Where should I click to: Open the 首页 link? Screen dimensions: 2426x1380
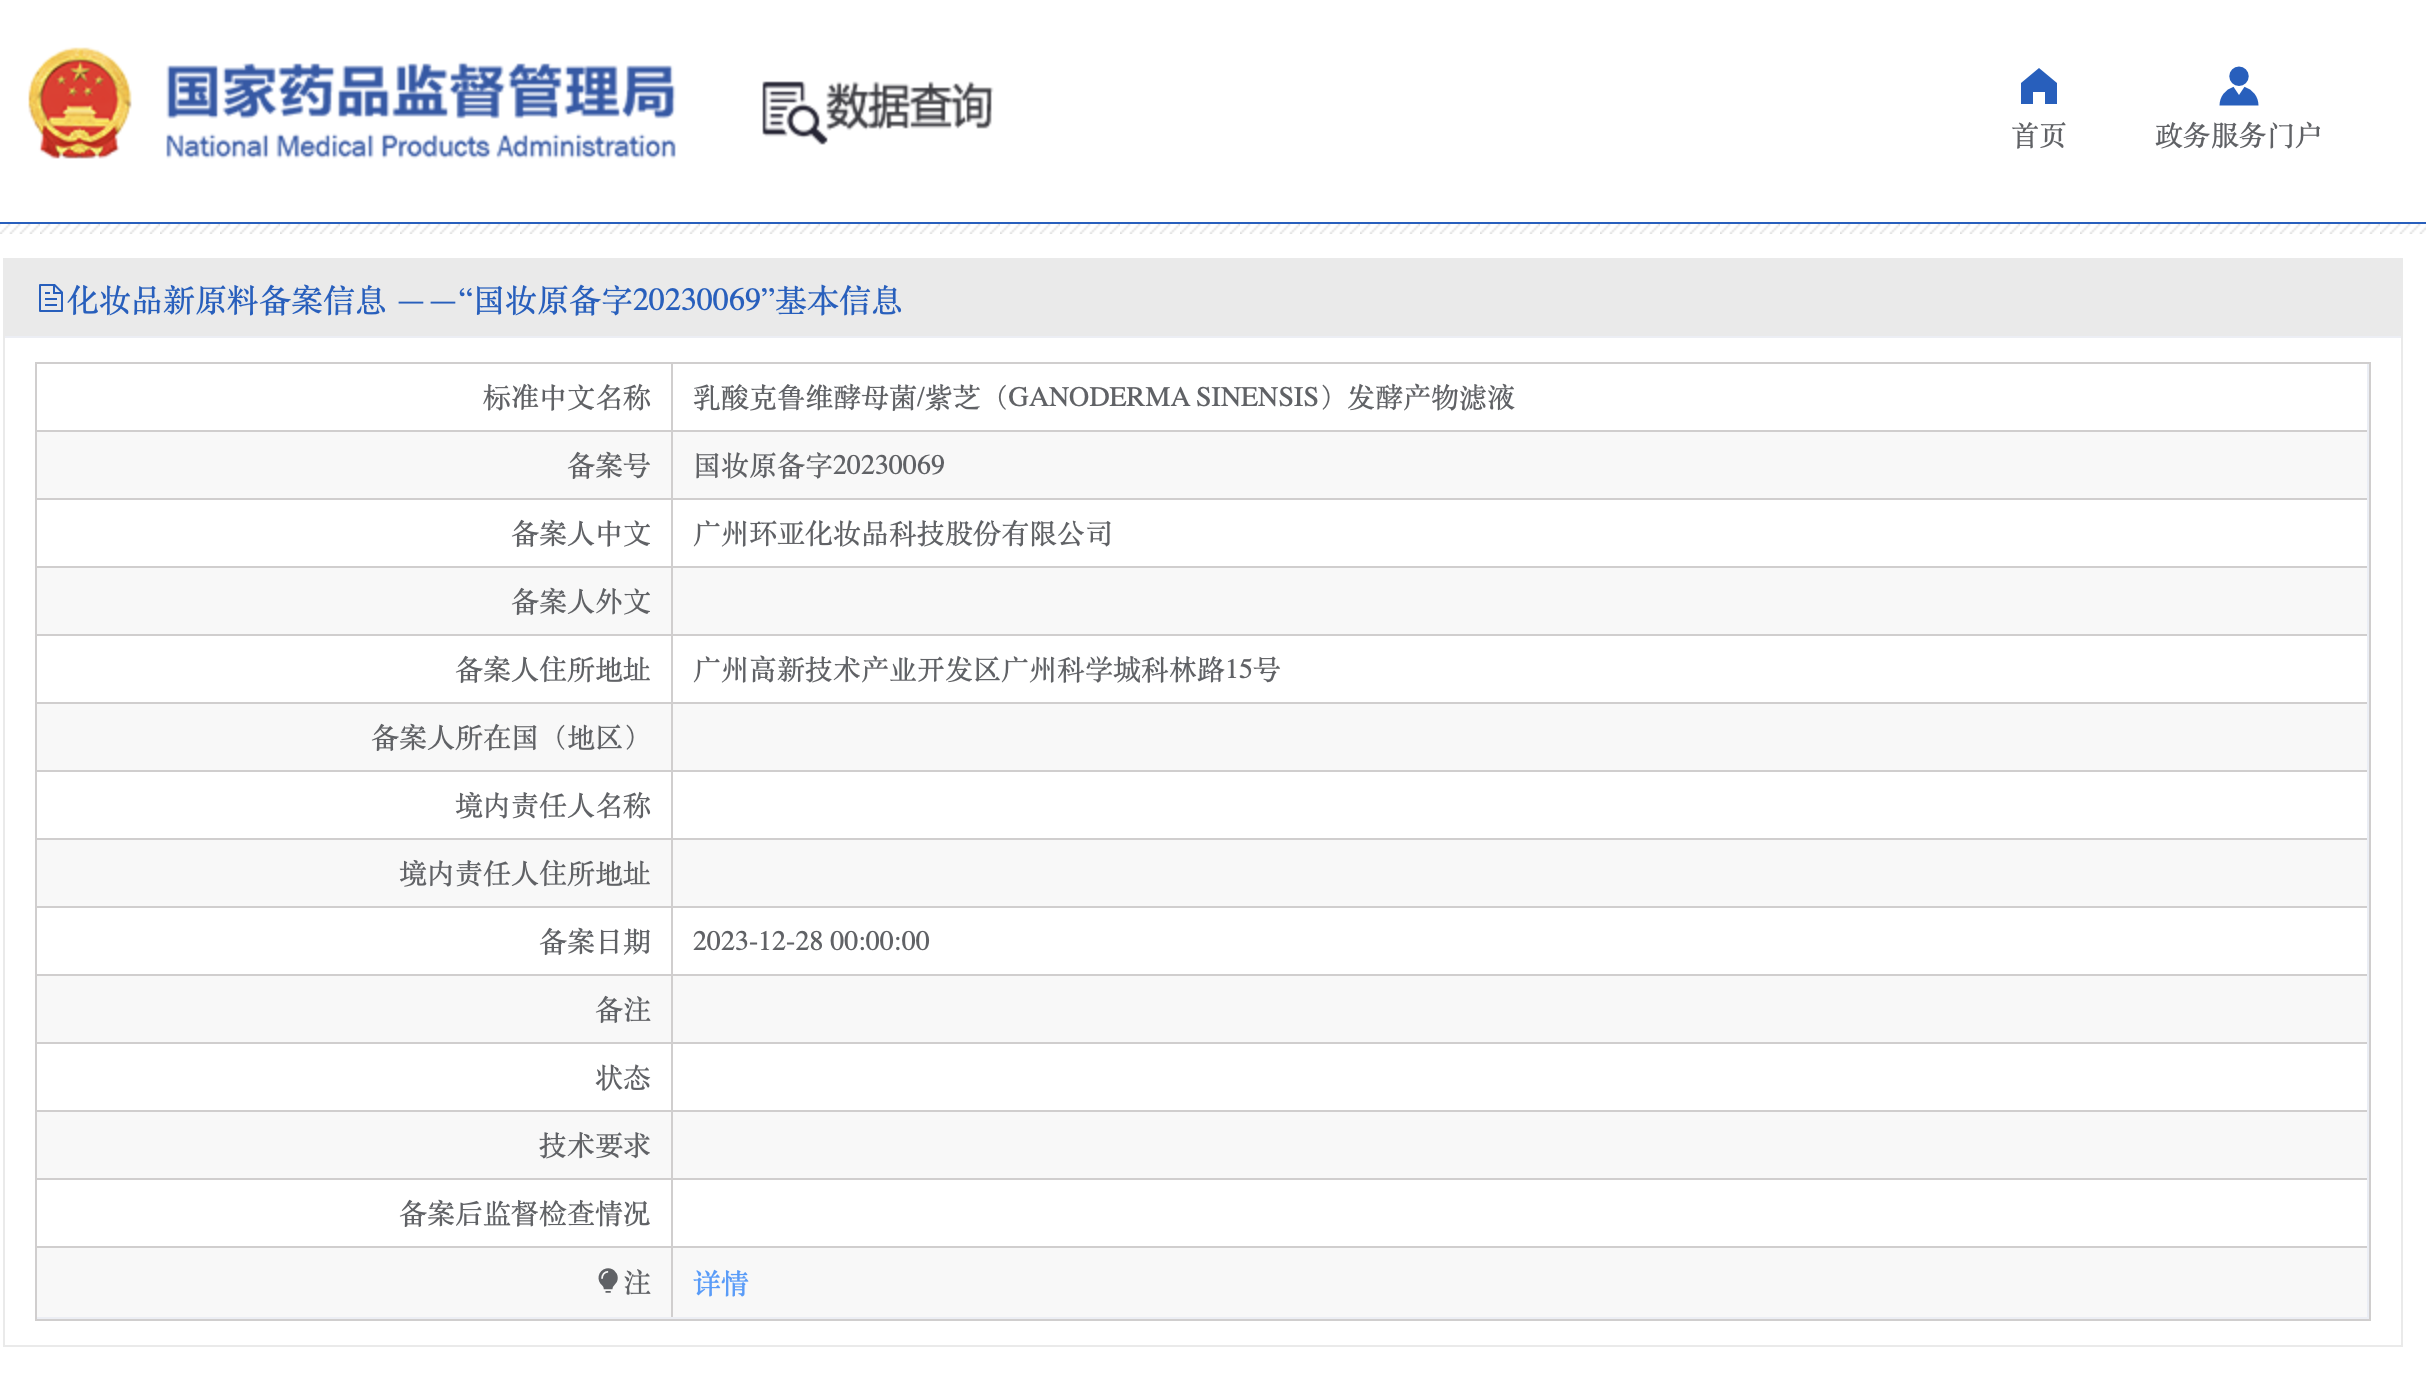[x=2038, y=136]
